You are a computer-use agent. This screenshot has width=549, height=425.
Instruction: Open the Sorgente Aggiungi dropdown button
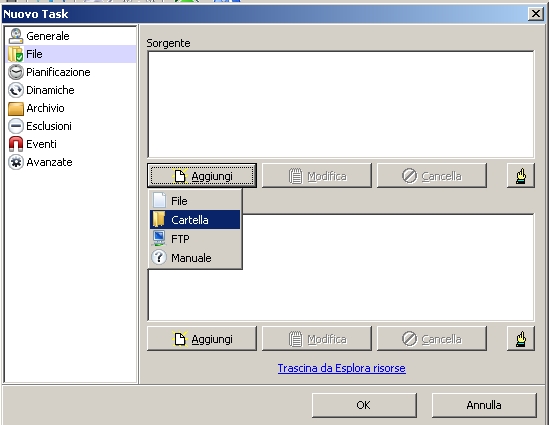(202, 176)
